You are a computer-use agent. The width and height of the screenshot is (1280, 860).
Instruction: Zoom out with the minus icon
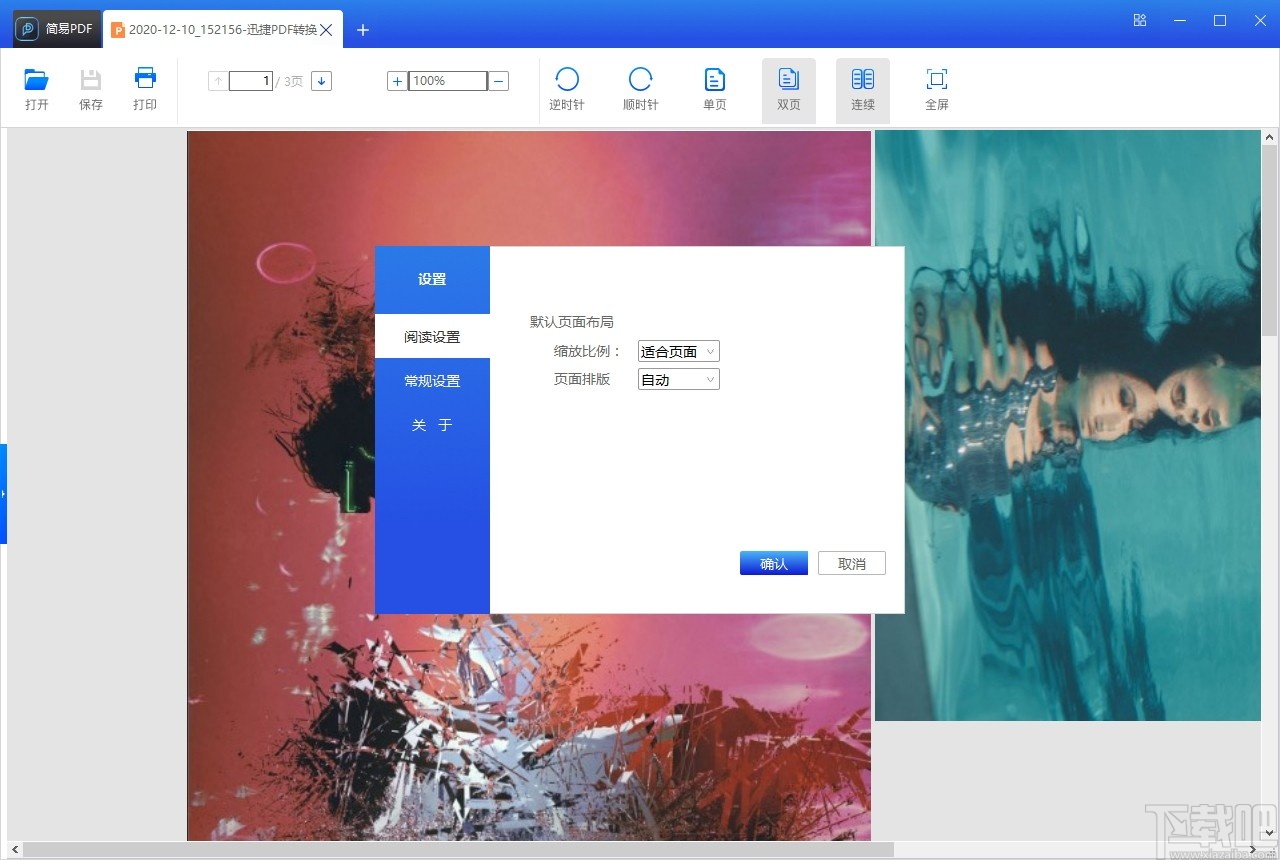pyautogui.click(x=498, y=80)
